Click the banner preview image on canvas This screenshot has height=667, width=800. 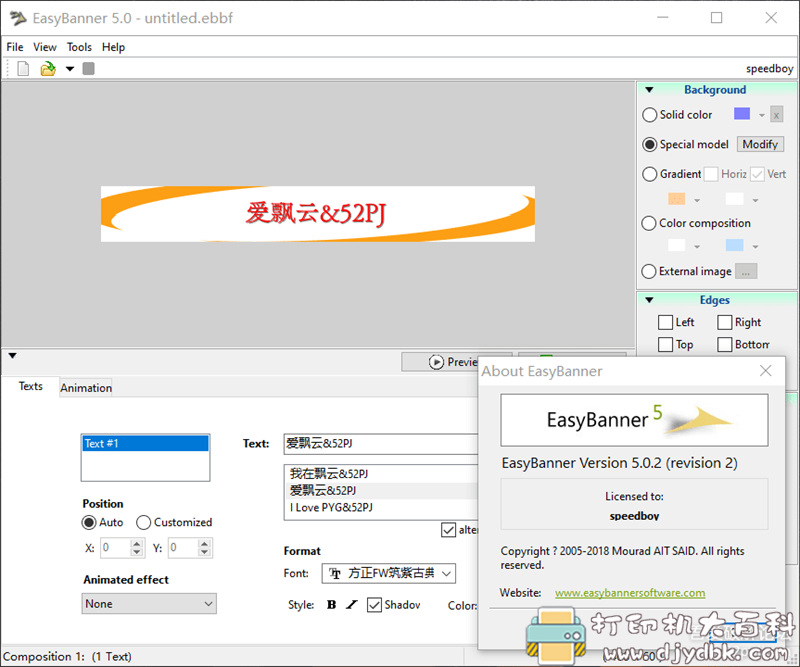pyautogui.click(x=318, y=214)
